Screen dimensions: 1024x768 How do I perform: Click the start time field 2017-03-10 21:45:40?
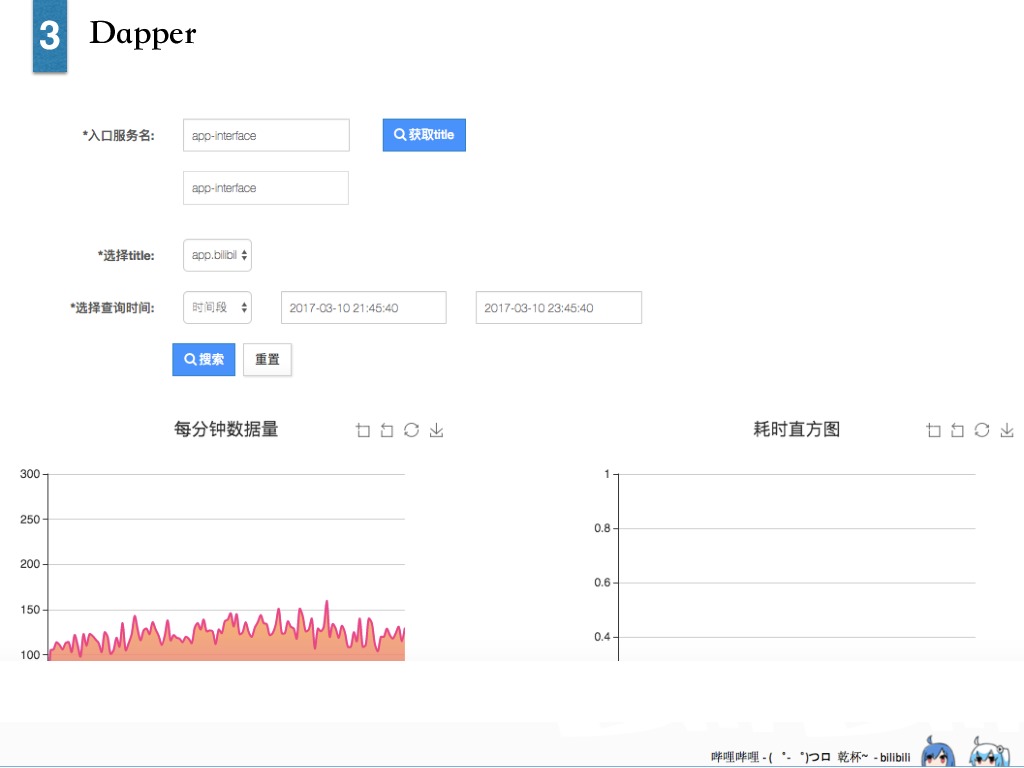click(x=364, y=308)
